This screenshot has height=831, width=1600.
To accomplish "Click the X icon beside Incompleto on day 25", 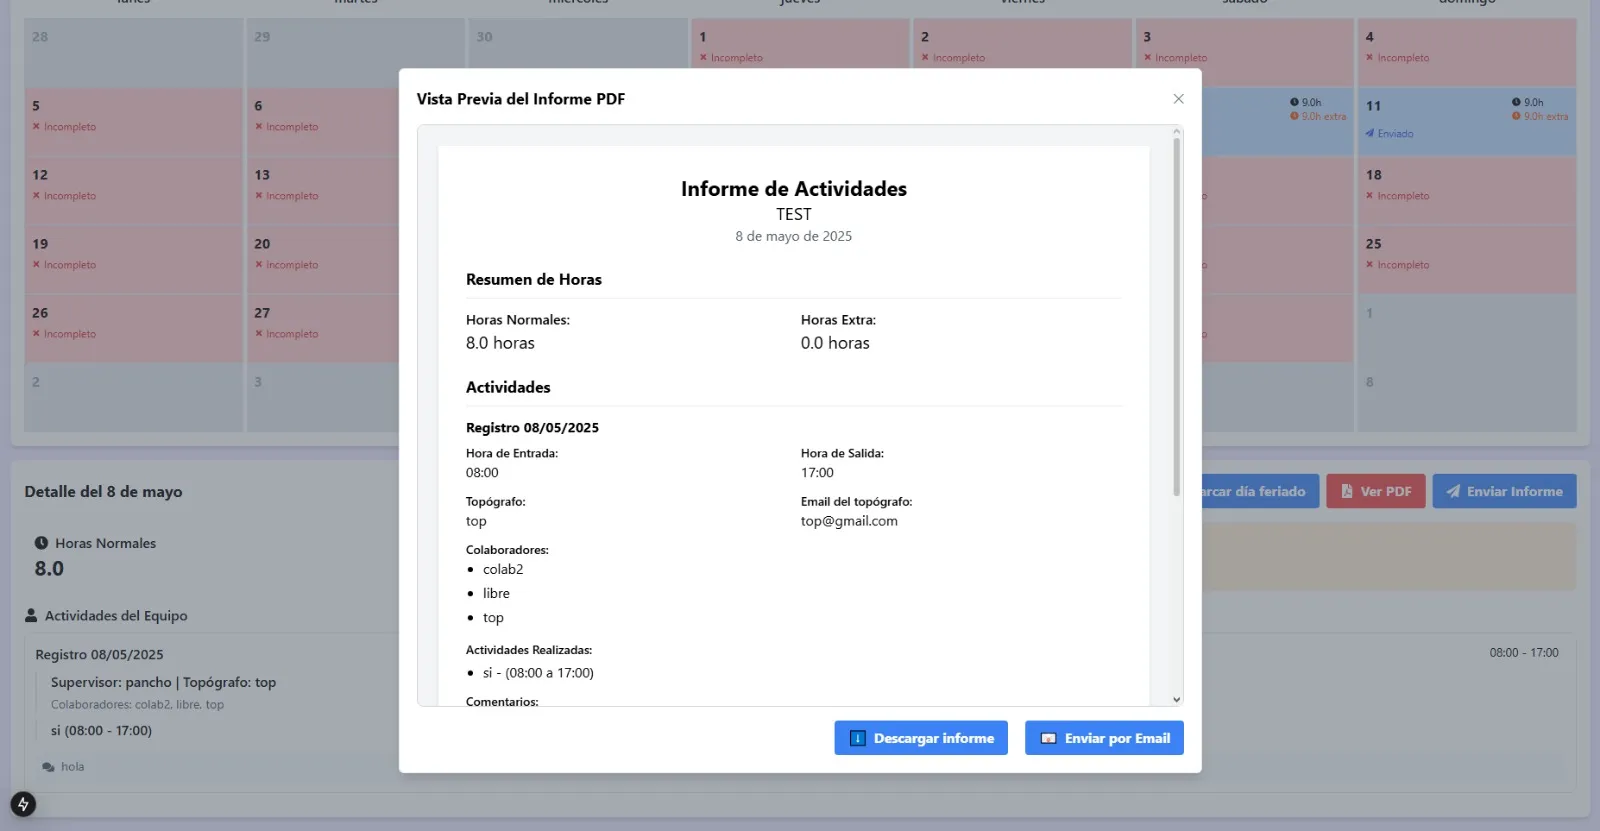I will tap(1370, 265).
